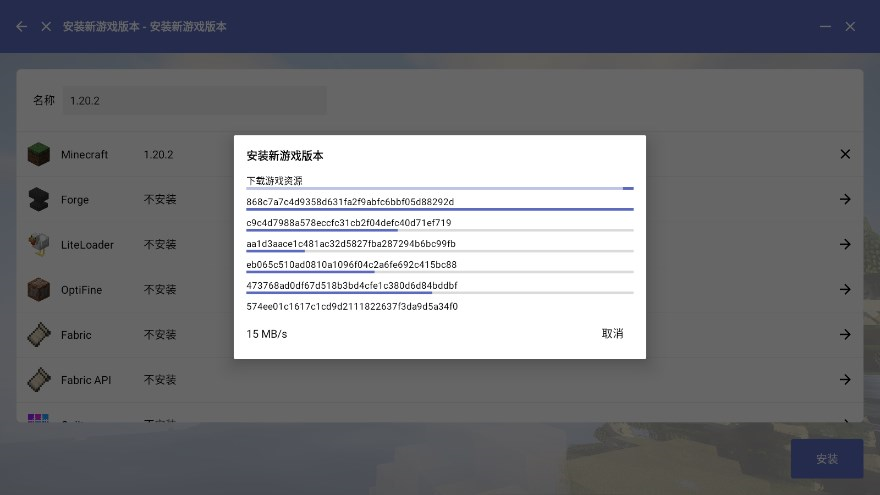This screenshot has height=495, width=880.
Task: Click the 名称 name input field
Action: click(x=195, y=100)
